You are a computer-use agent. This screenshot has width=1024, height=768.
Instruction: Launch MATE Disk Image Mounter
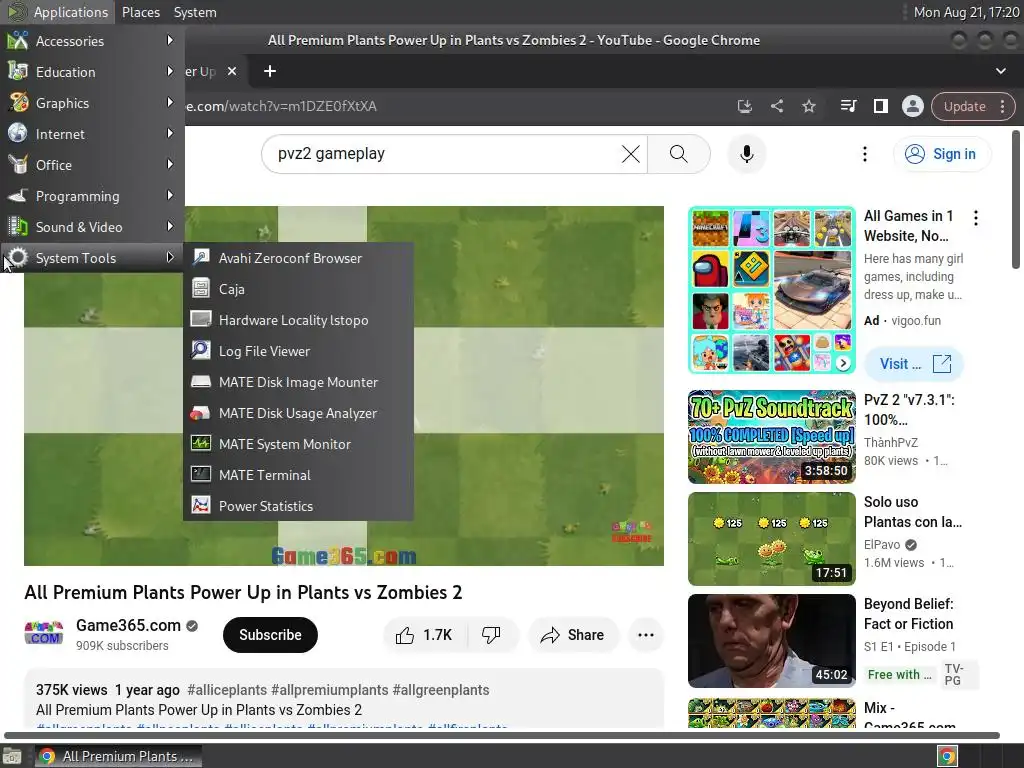point(298,382)
